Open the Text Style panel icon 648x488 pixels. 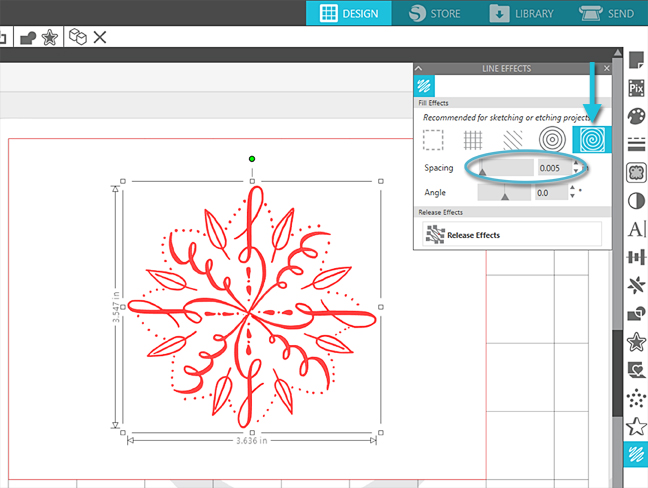pyautogui.click(x=636, y=229)
